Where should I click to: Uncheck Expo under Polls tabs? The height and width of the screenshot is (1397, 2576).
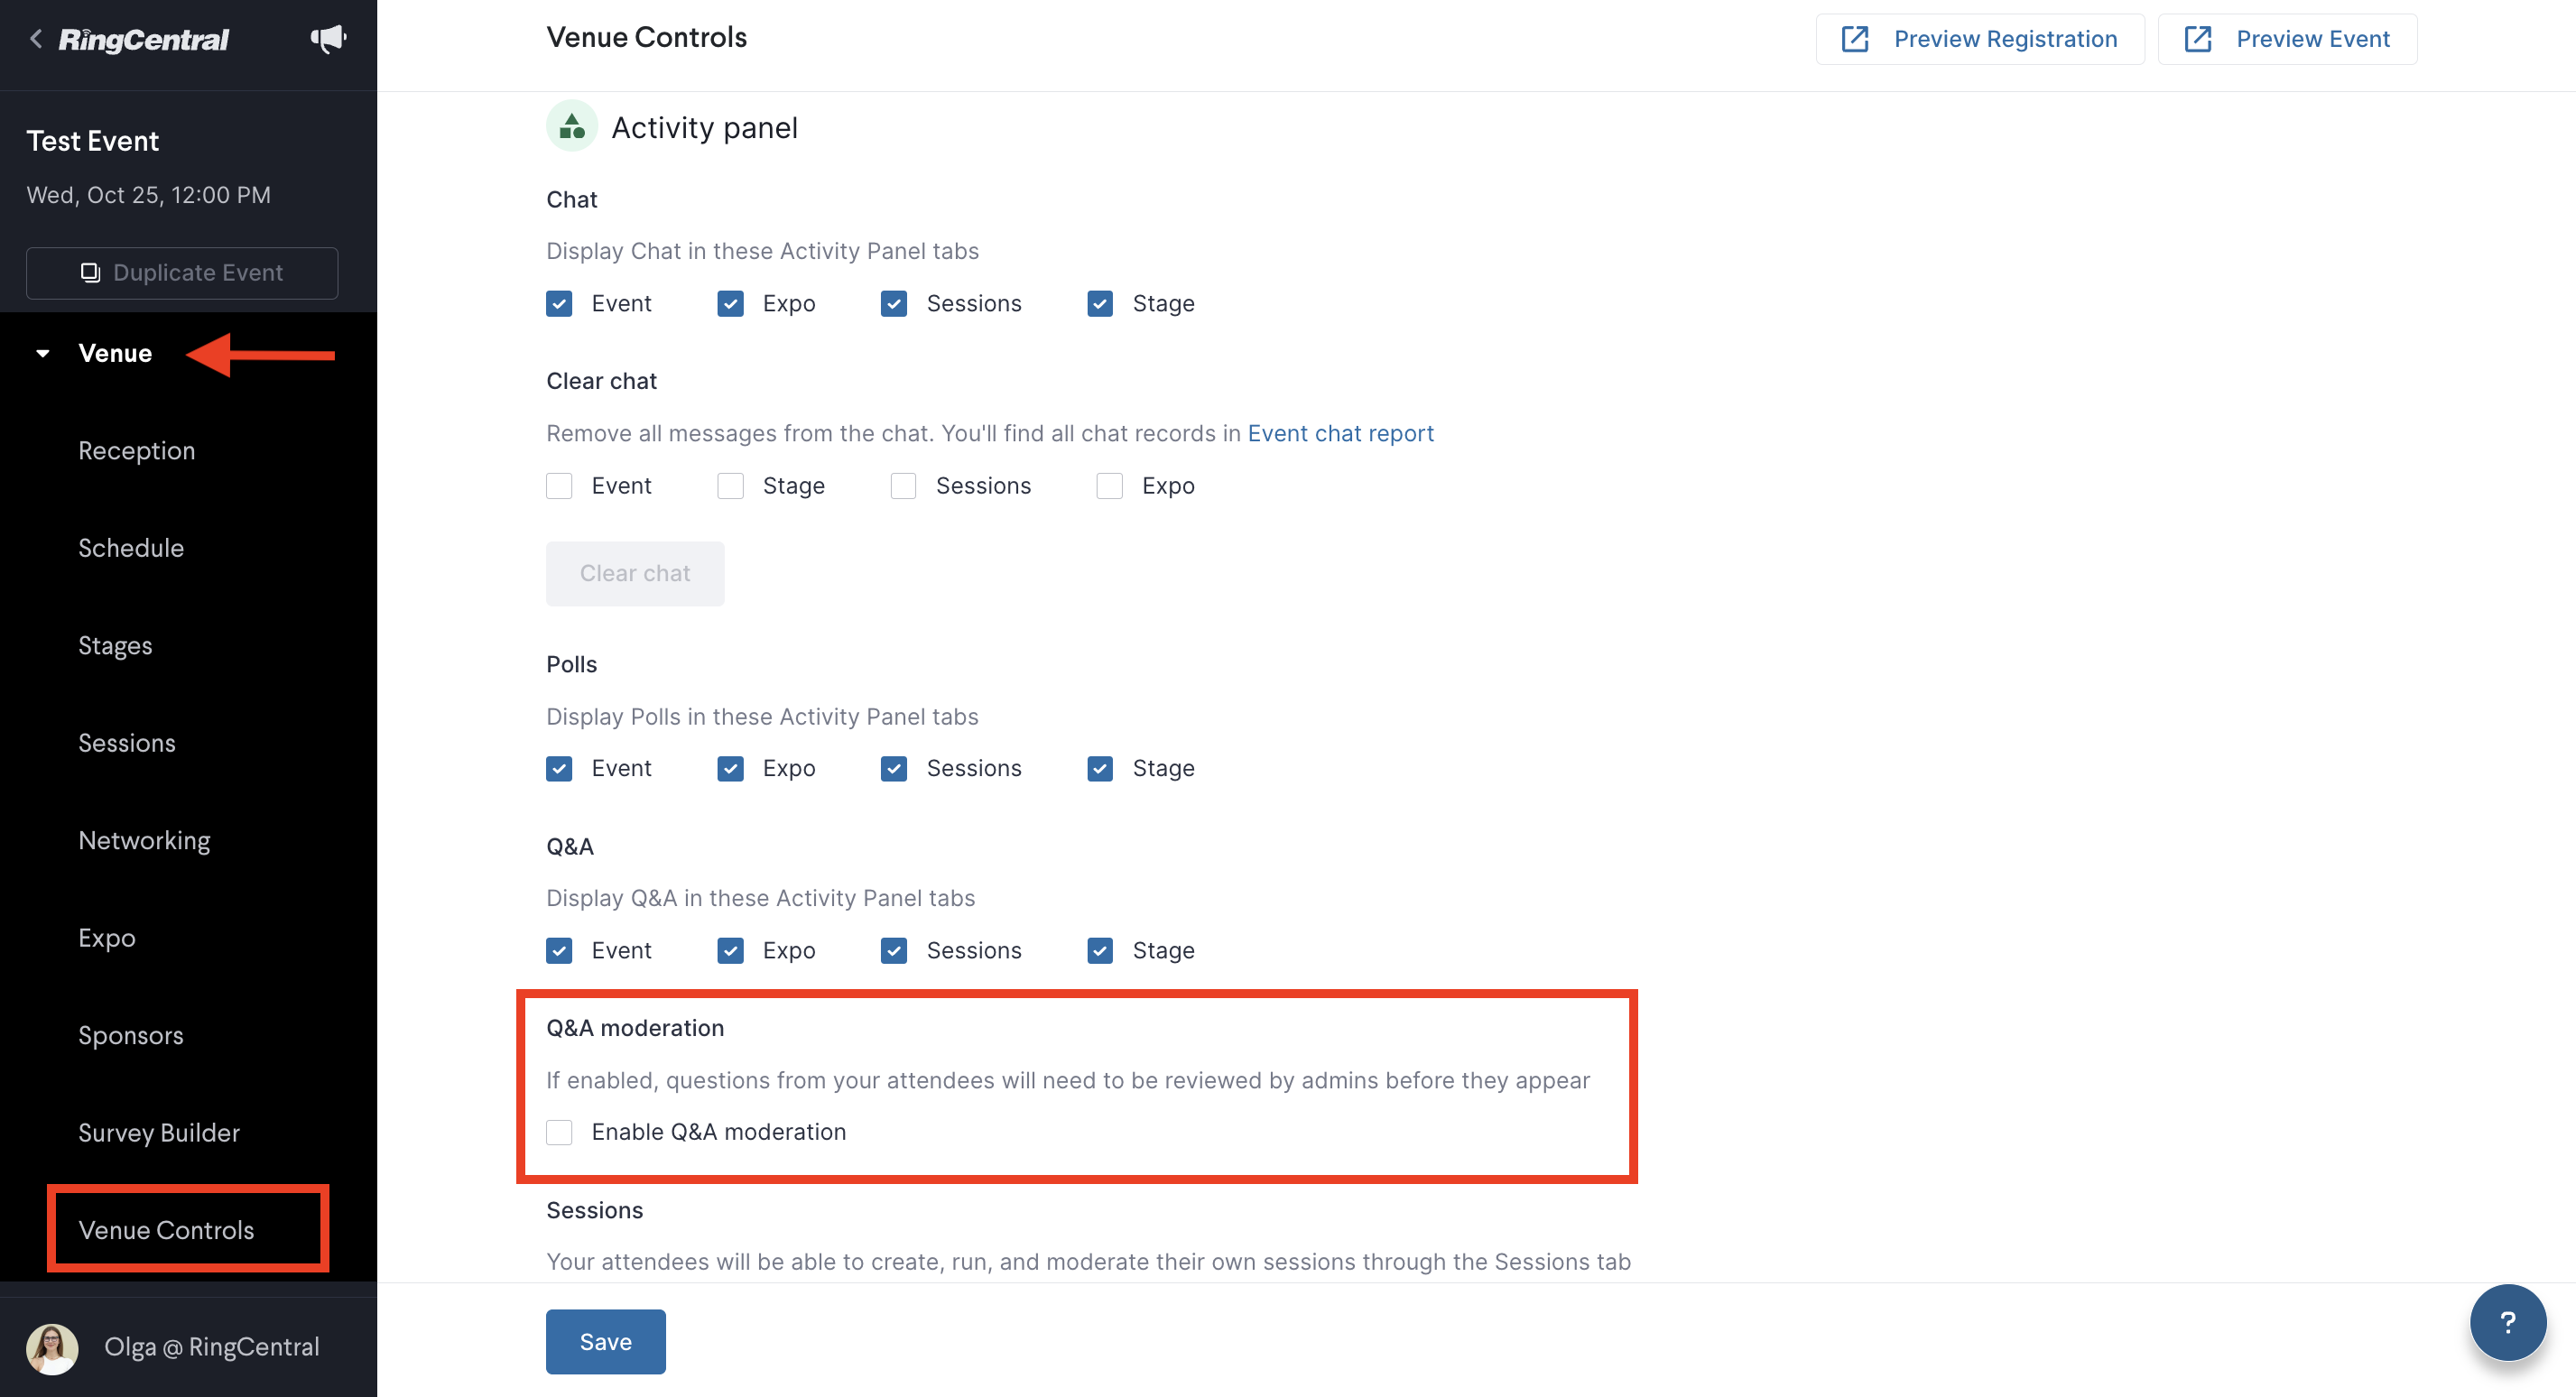pyautogui.click(x=731, y=769)
